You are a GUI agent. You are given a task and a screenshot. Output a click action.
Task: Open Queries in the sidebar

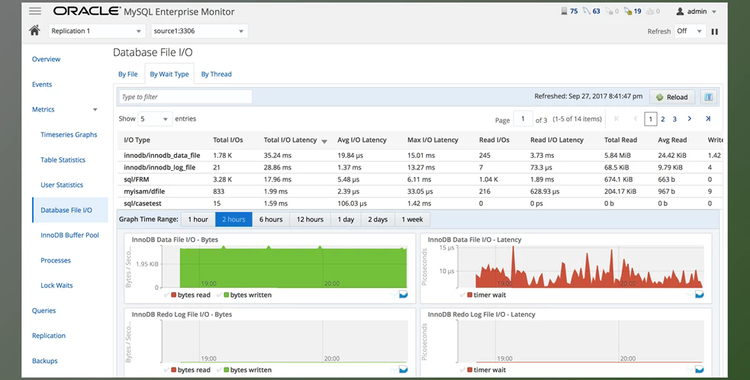(x=44, y=311)
